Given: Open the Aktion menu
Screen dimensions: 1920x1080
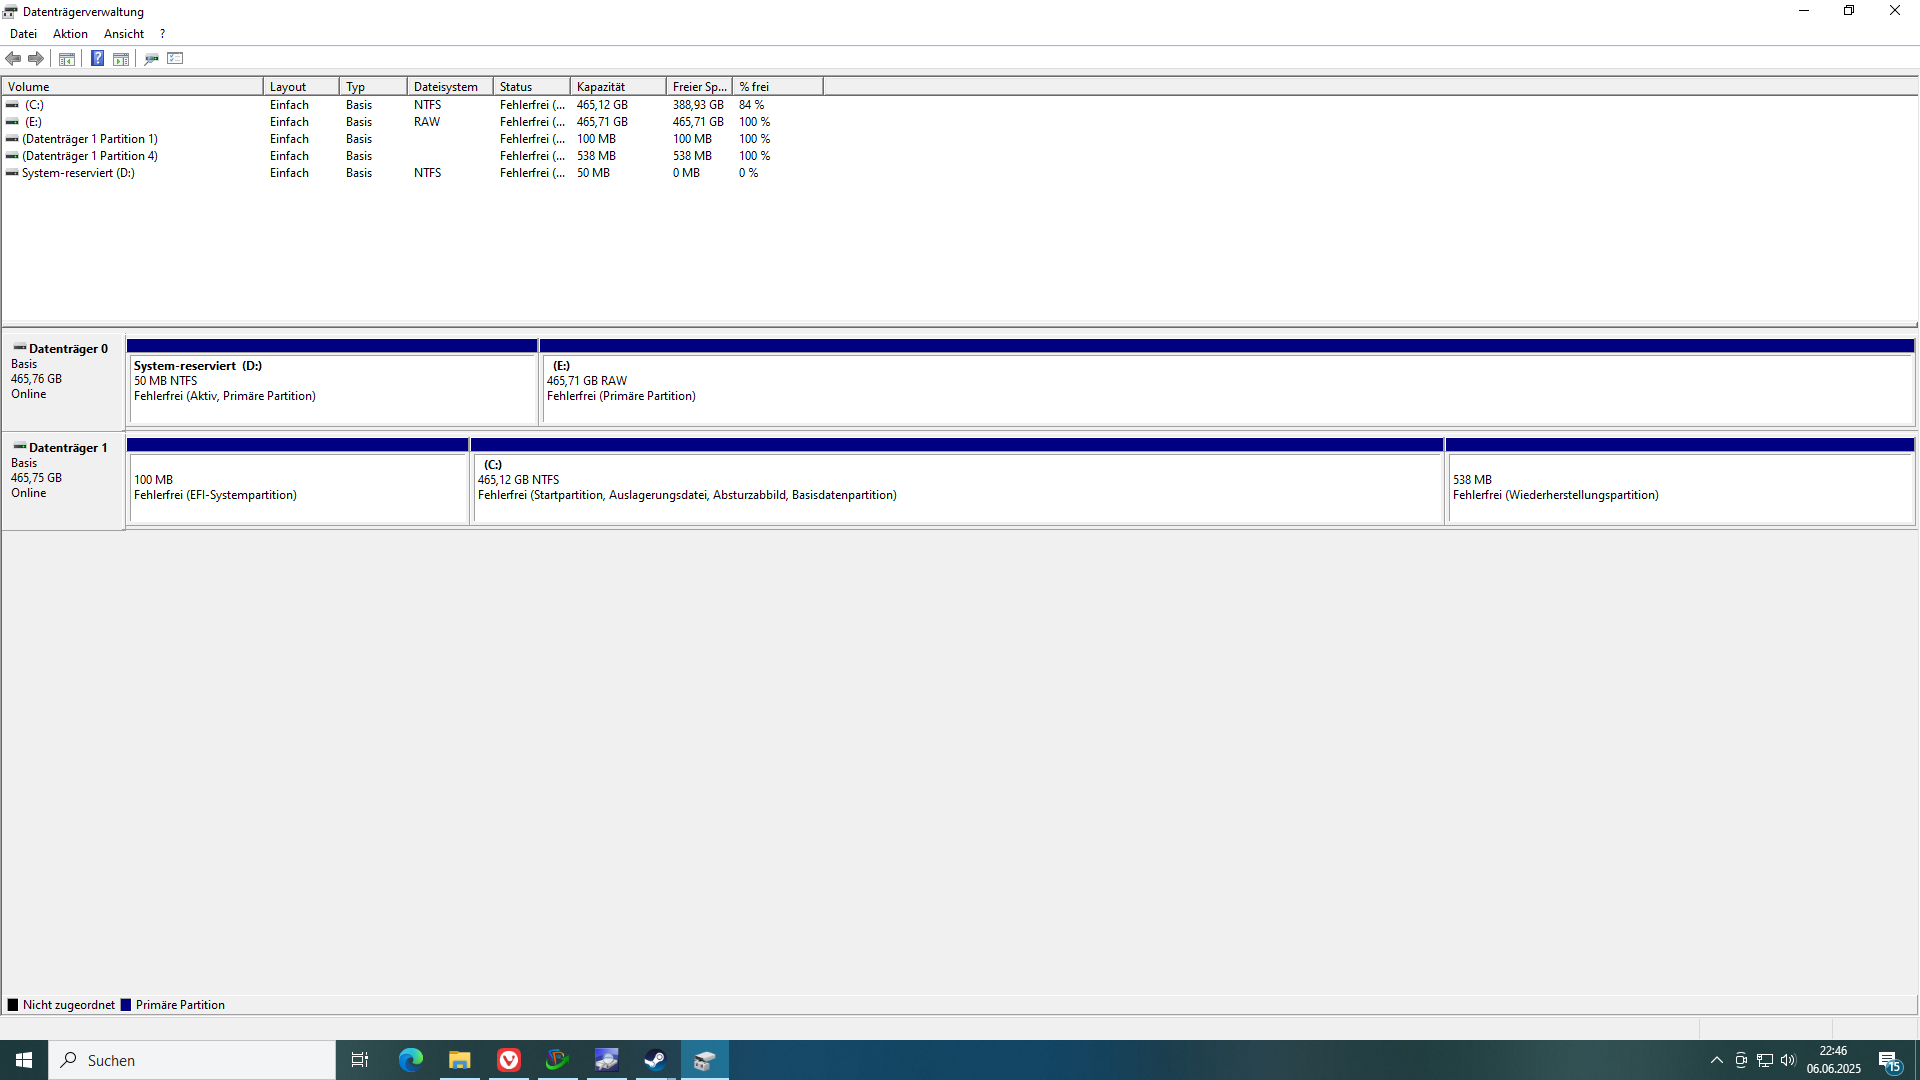Looking at the screenshot, I should pyautogui.click(x=70, y=34).
